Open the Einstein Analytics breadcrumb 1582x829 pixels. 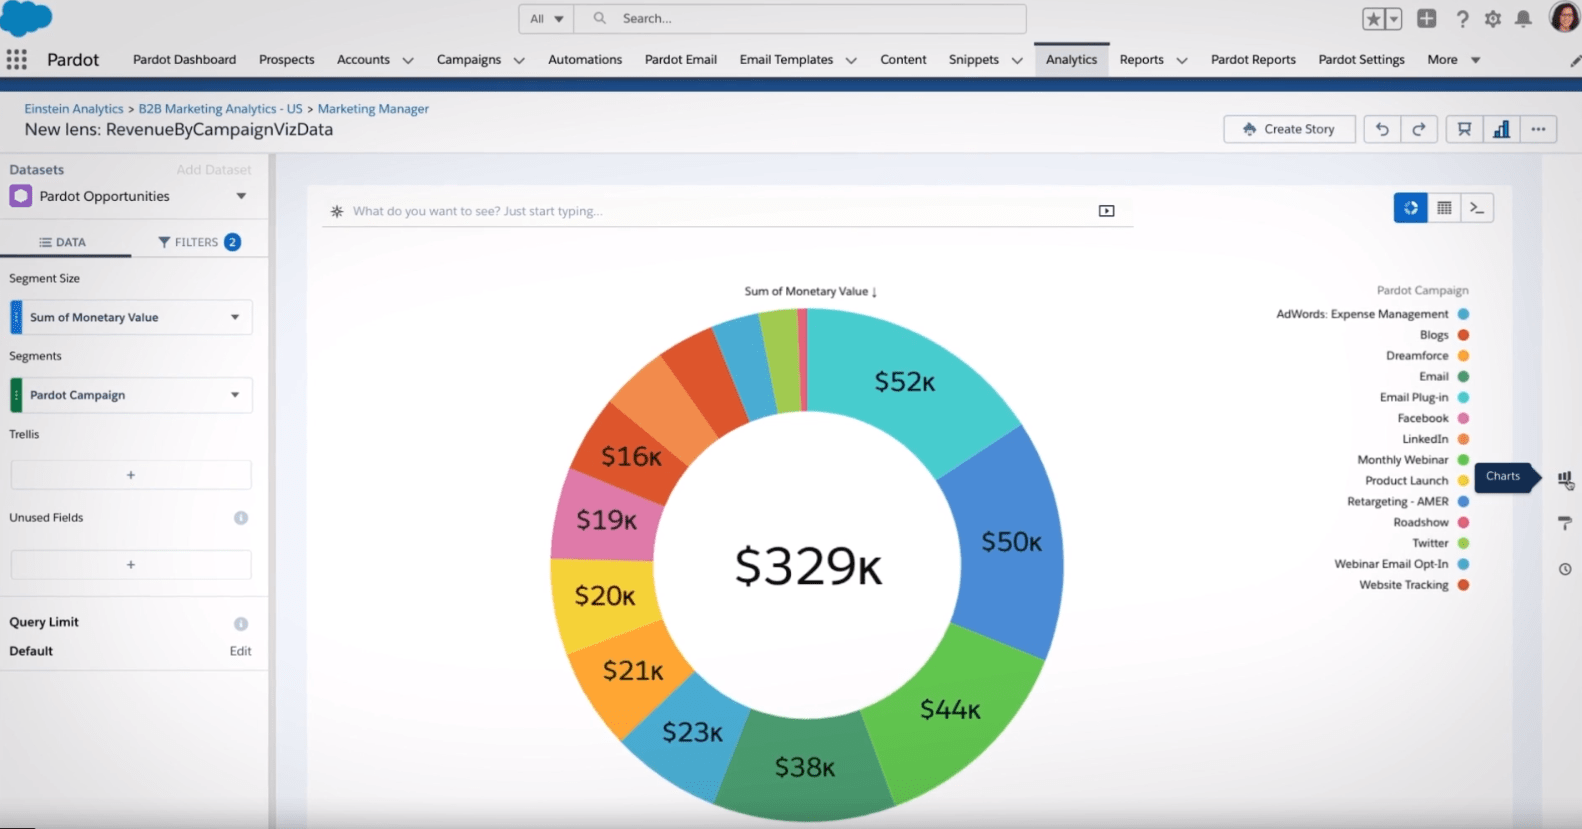[x=74, y=109]
